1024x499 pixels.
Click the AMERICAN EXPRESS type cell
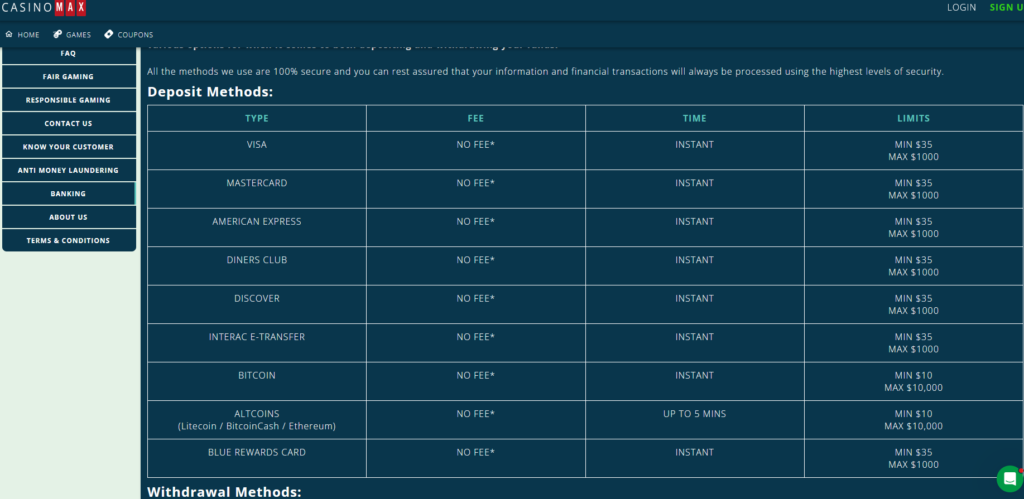tap(257, 228)
